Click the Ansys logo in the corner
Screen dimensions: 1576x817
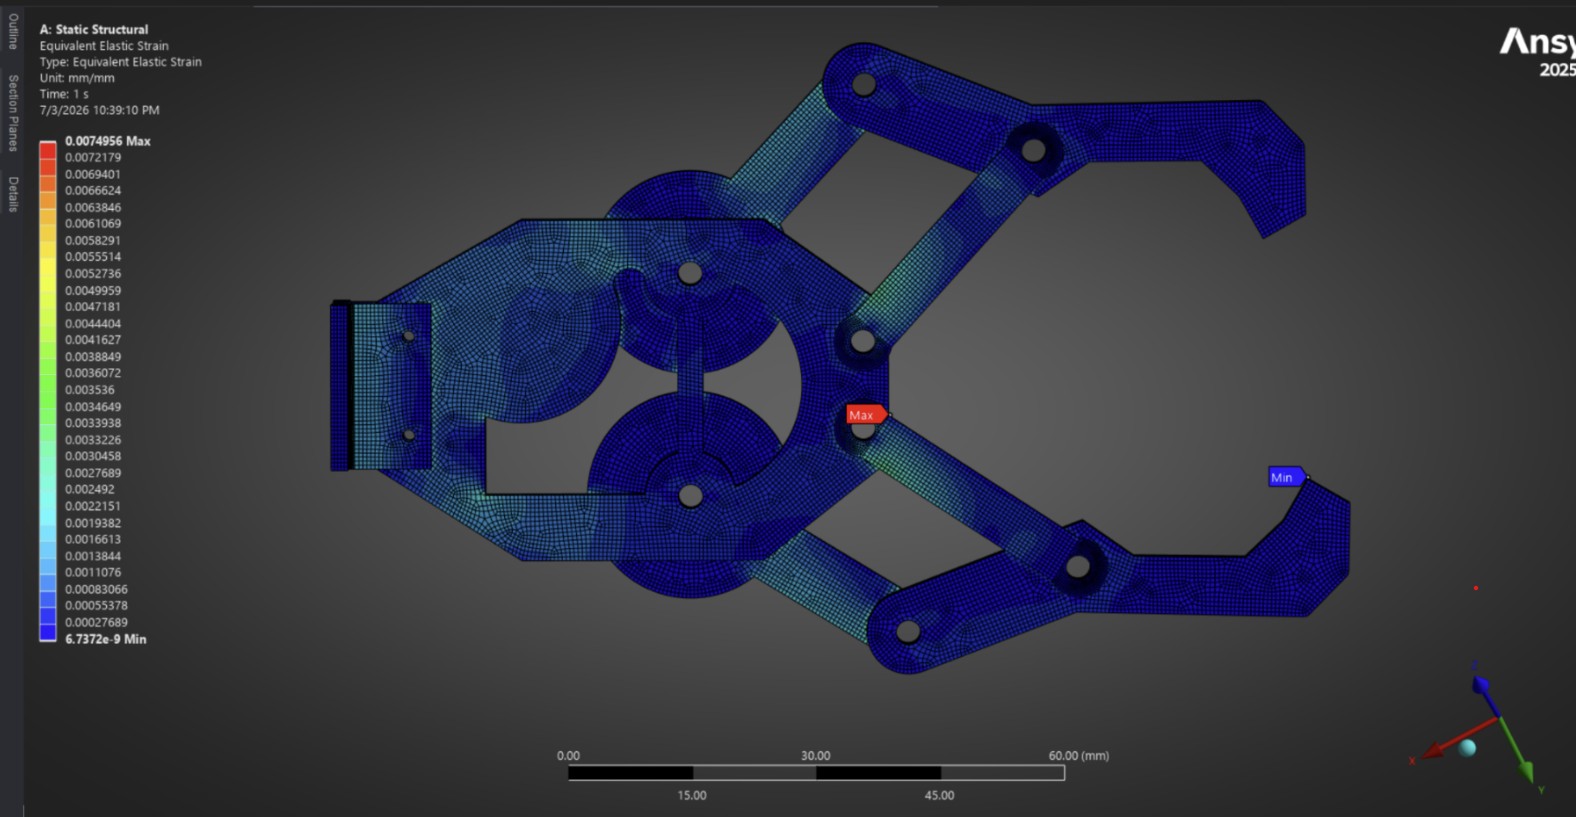click(1538, 51)
